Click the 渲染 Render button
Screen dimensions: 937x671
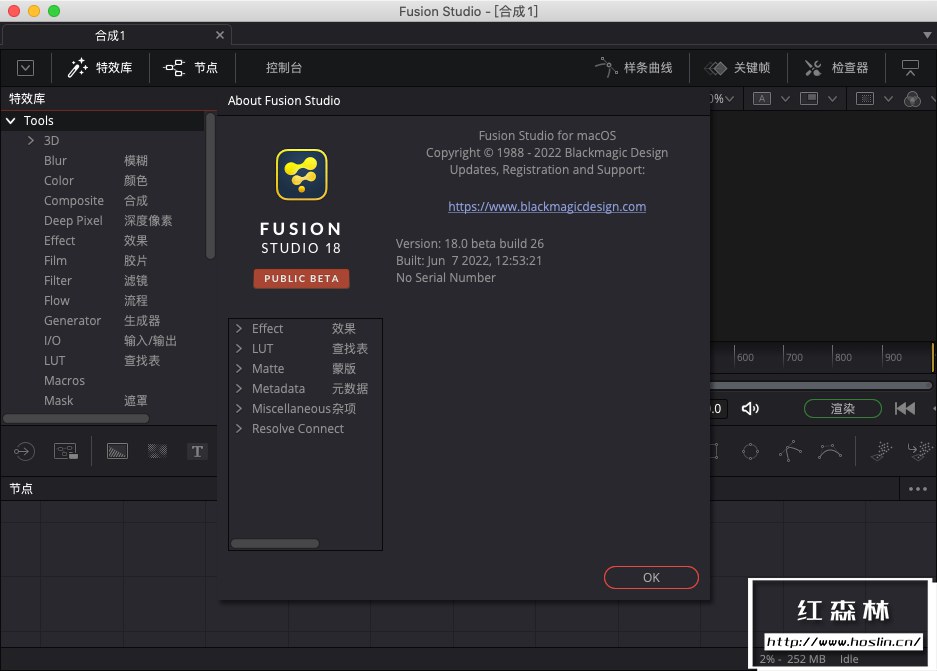(843, 409)
